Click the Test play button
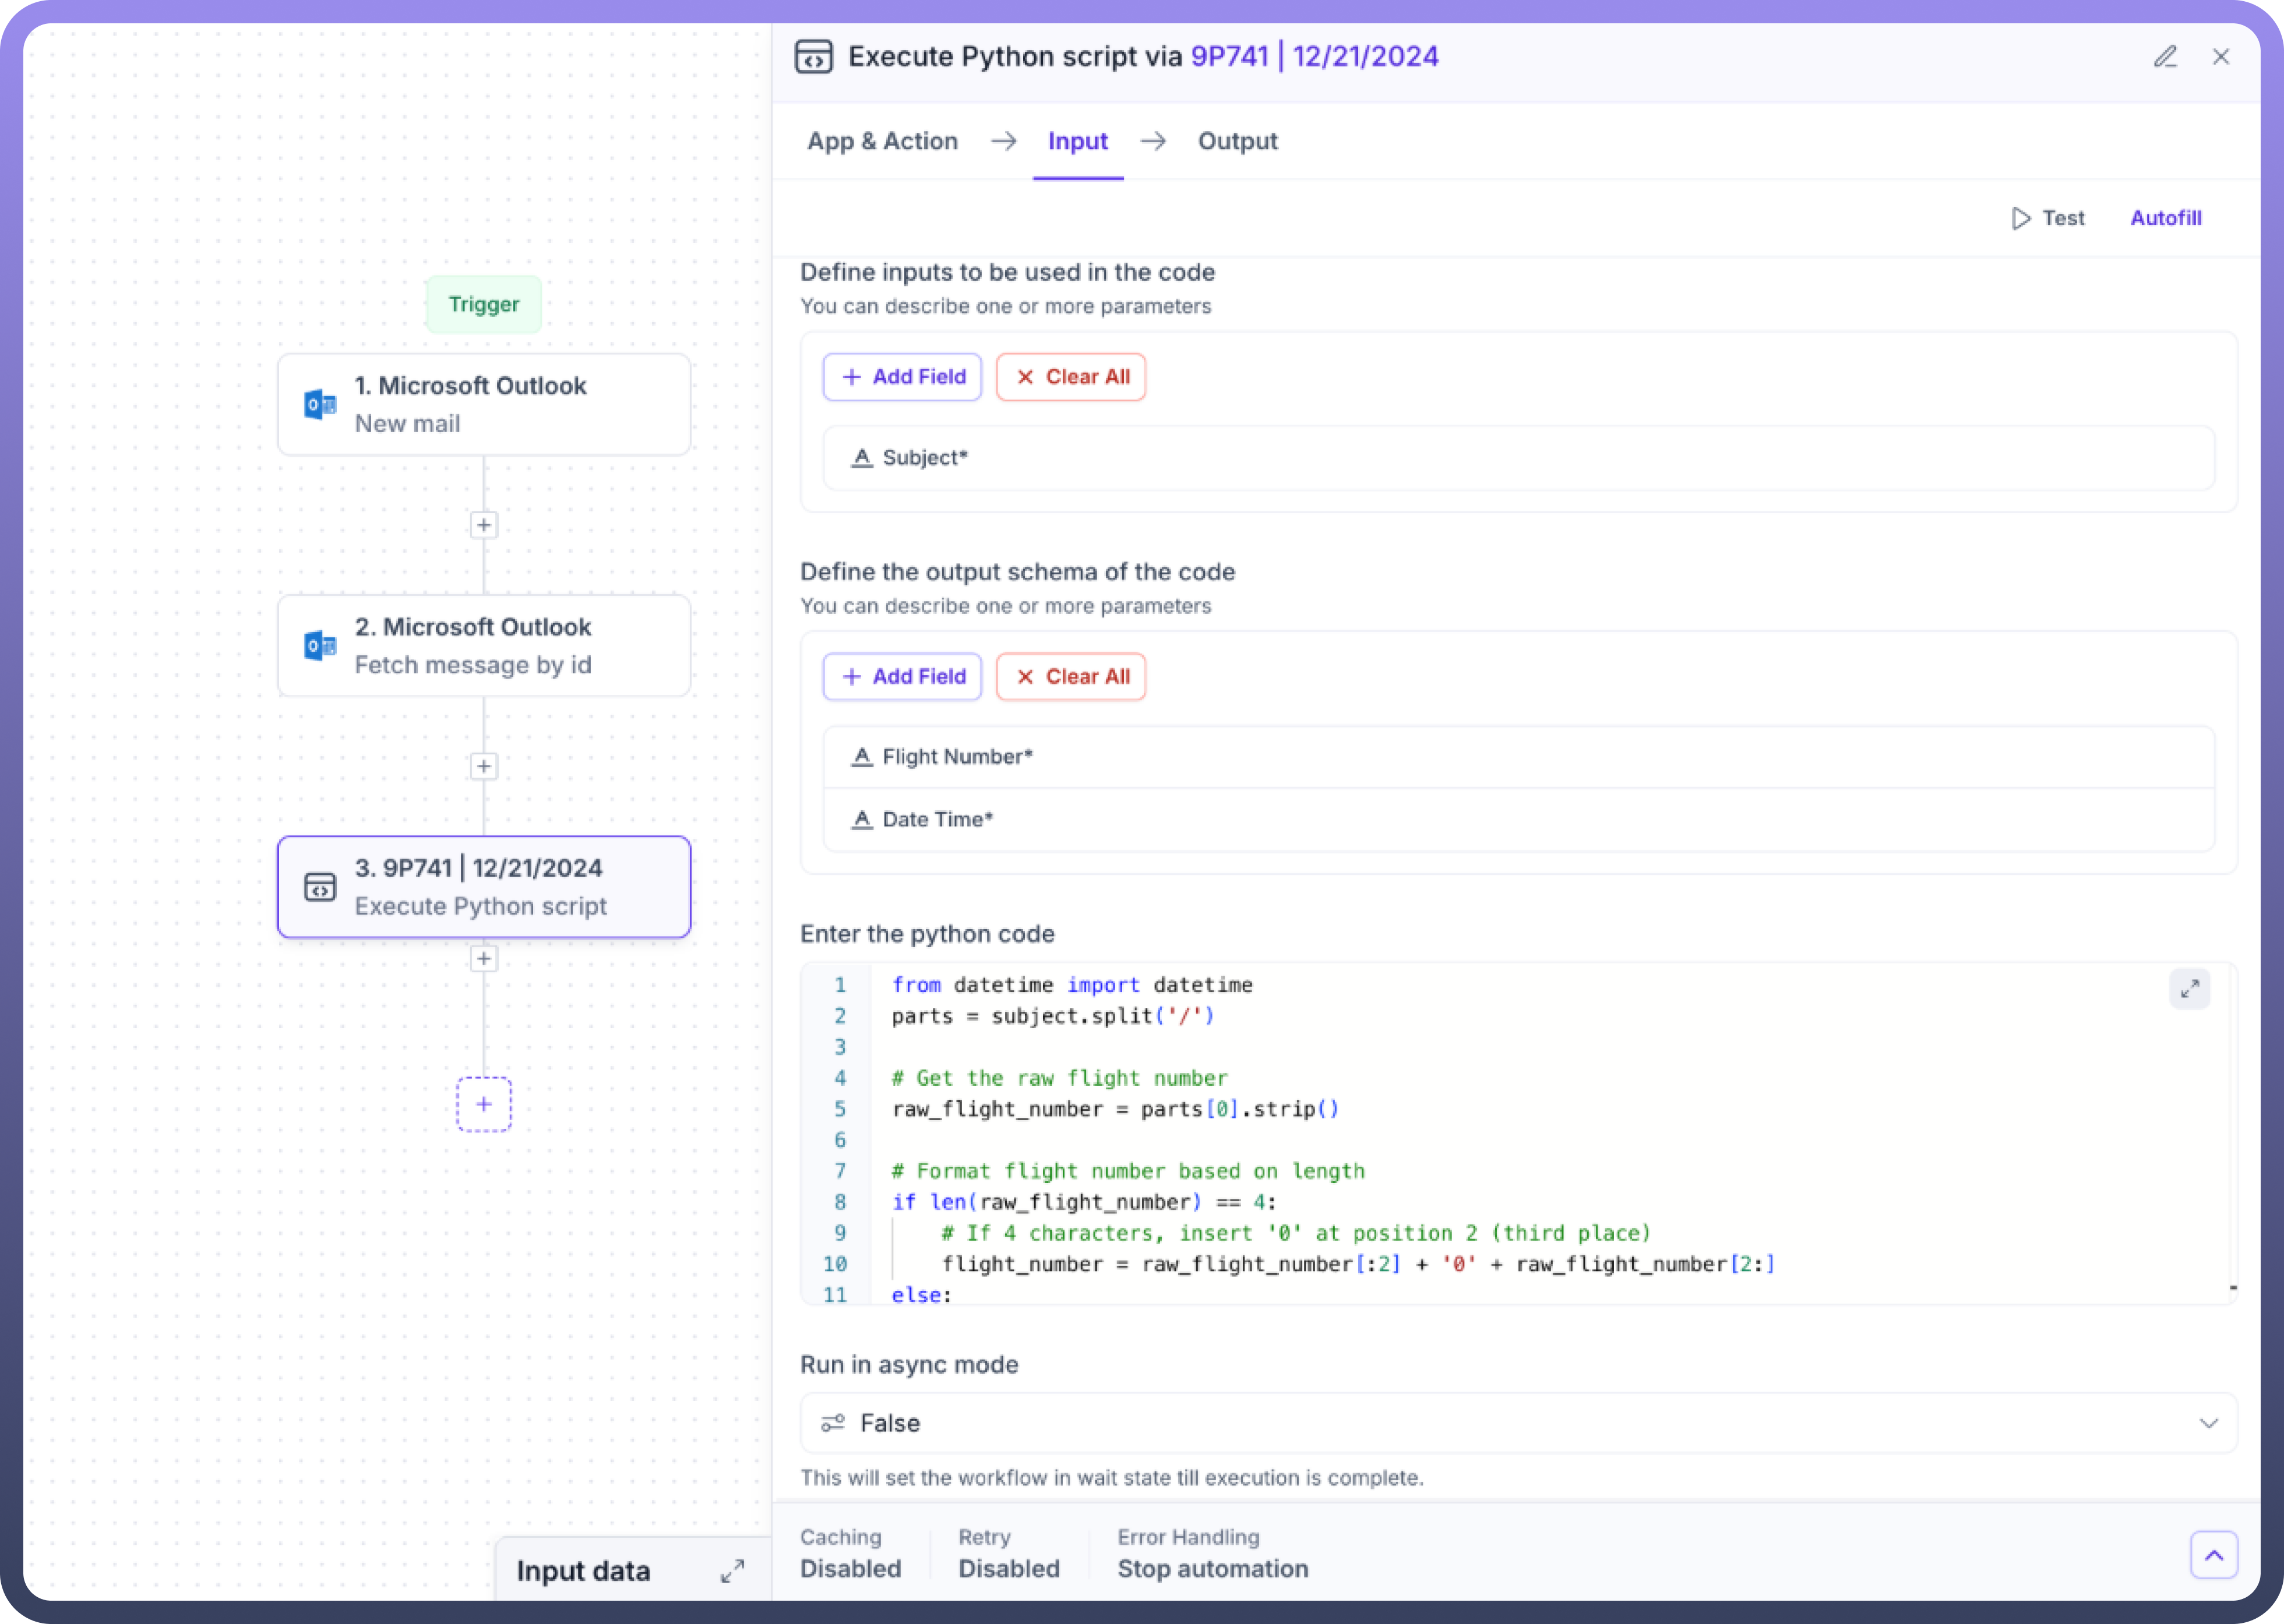 tap(2047, 218)
